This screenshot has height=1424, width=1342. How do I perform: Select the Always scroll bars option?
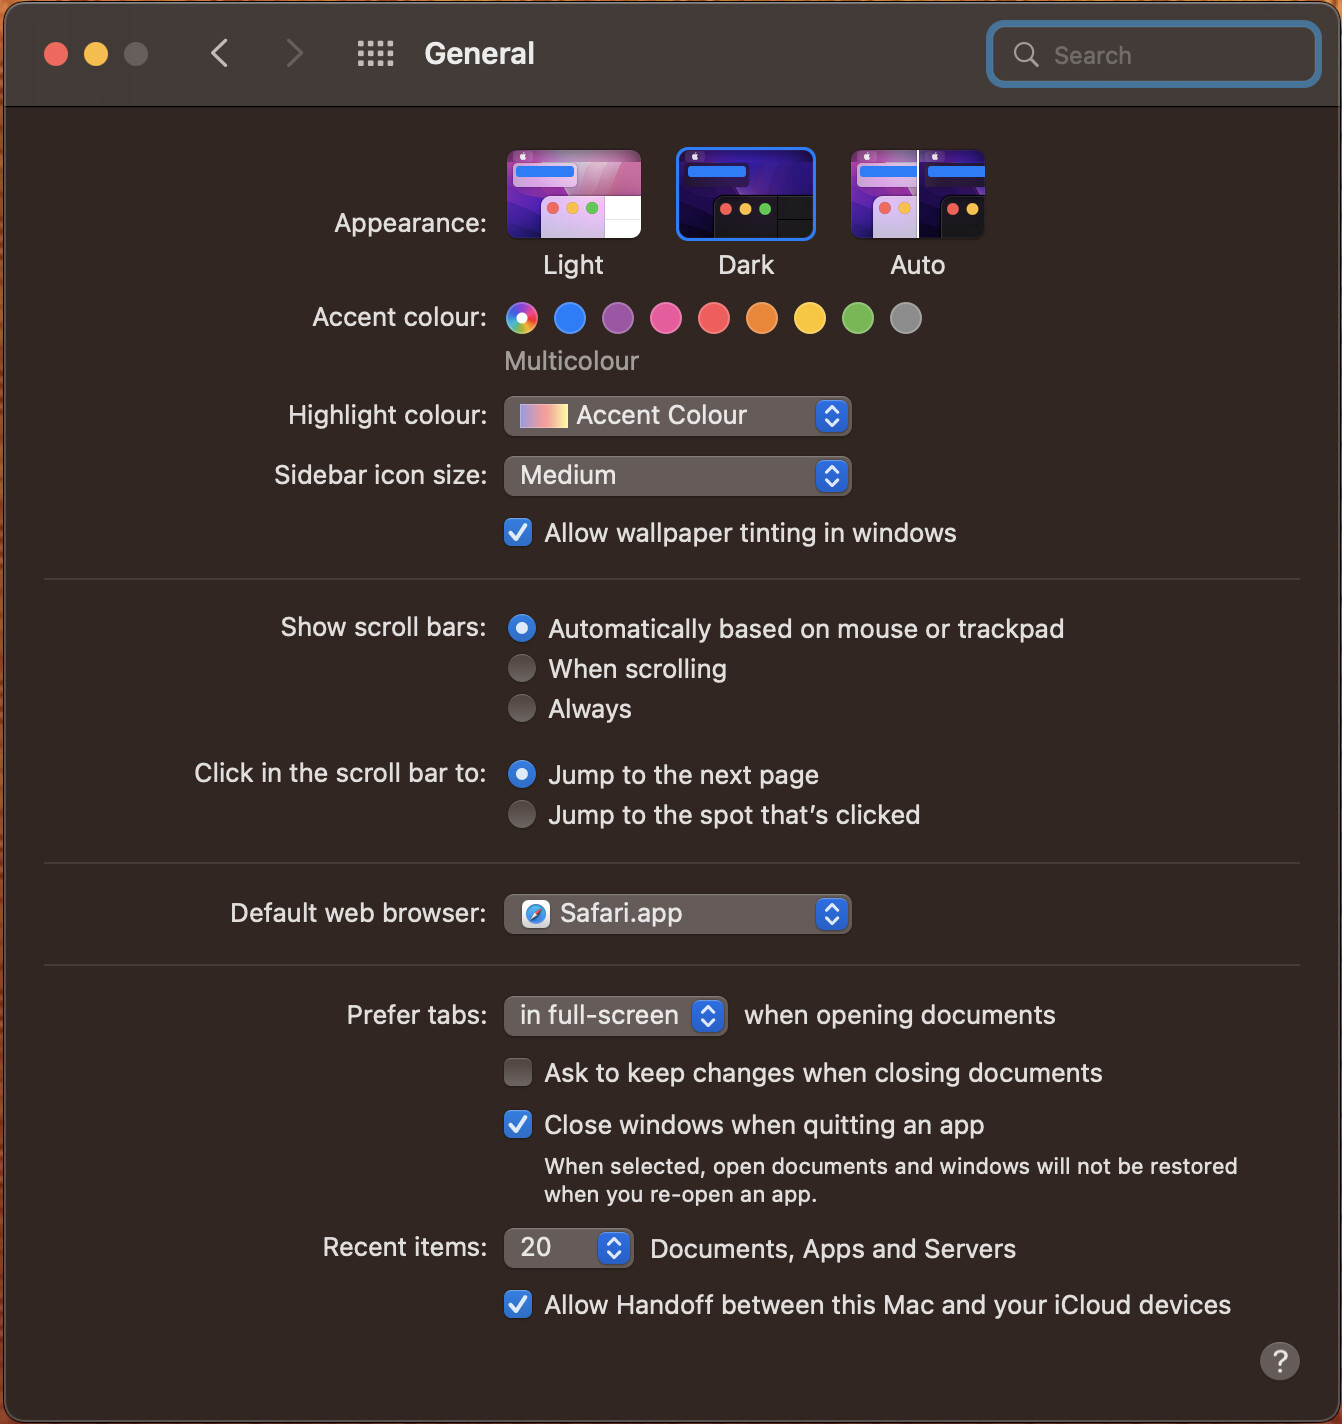coord(522,708)
